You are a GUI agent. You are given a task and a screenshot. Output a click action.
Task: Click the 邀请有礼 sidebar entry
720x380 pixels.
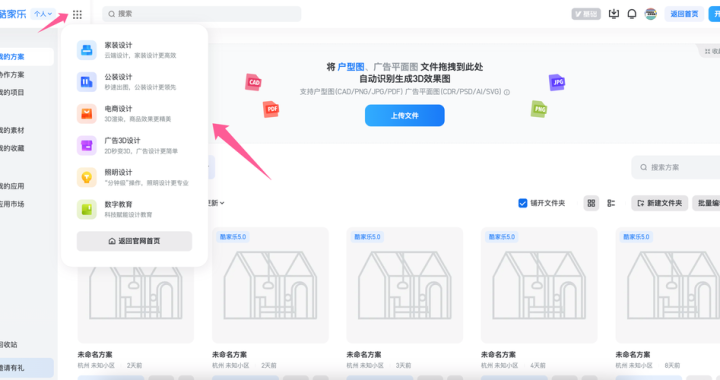27,368
